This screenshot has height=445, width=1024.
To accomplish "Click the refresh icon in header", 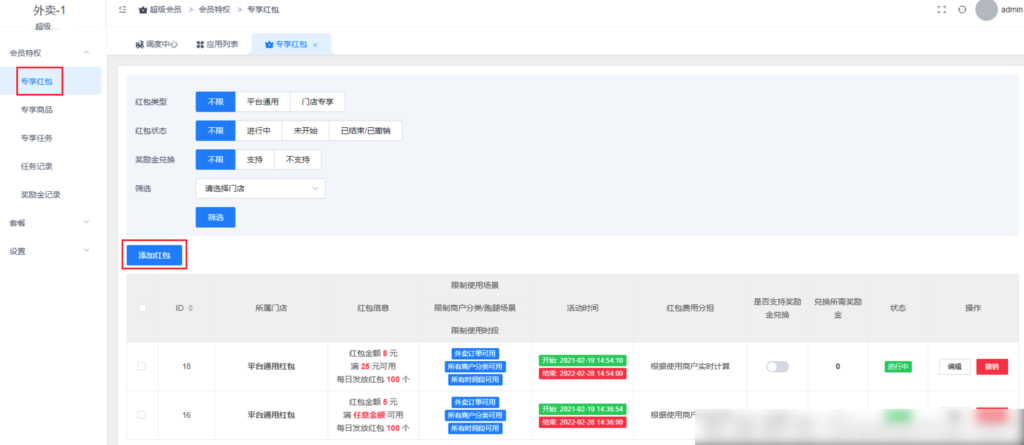I will (x=962, y=10).
